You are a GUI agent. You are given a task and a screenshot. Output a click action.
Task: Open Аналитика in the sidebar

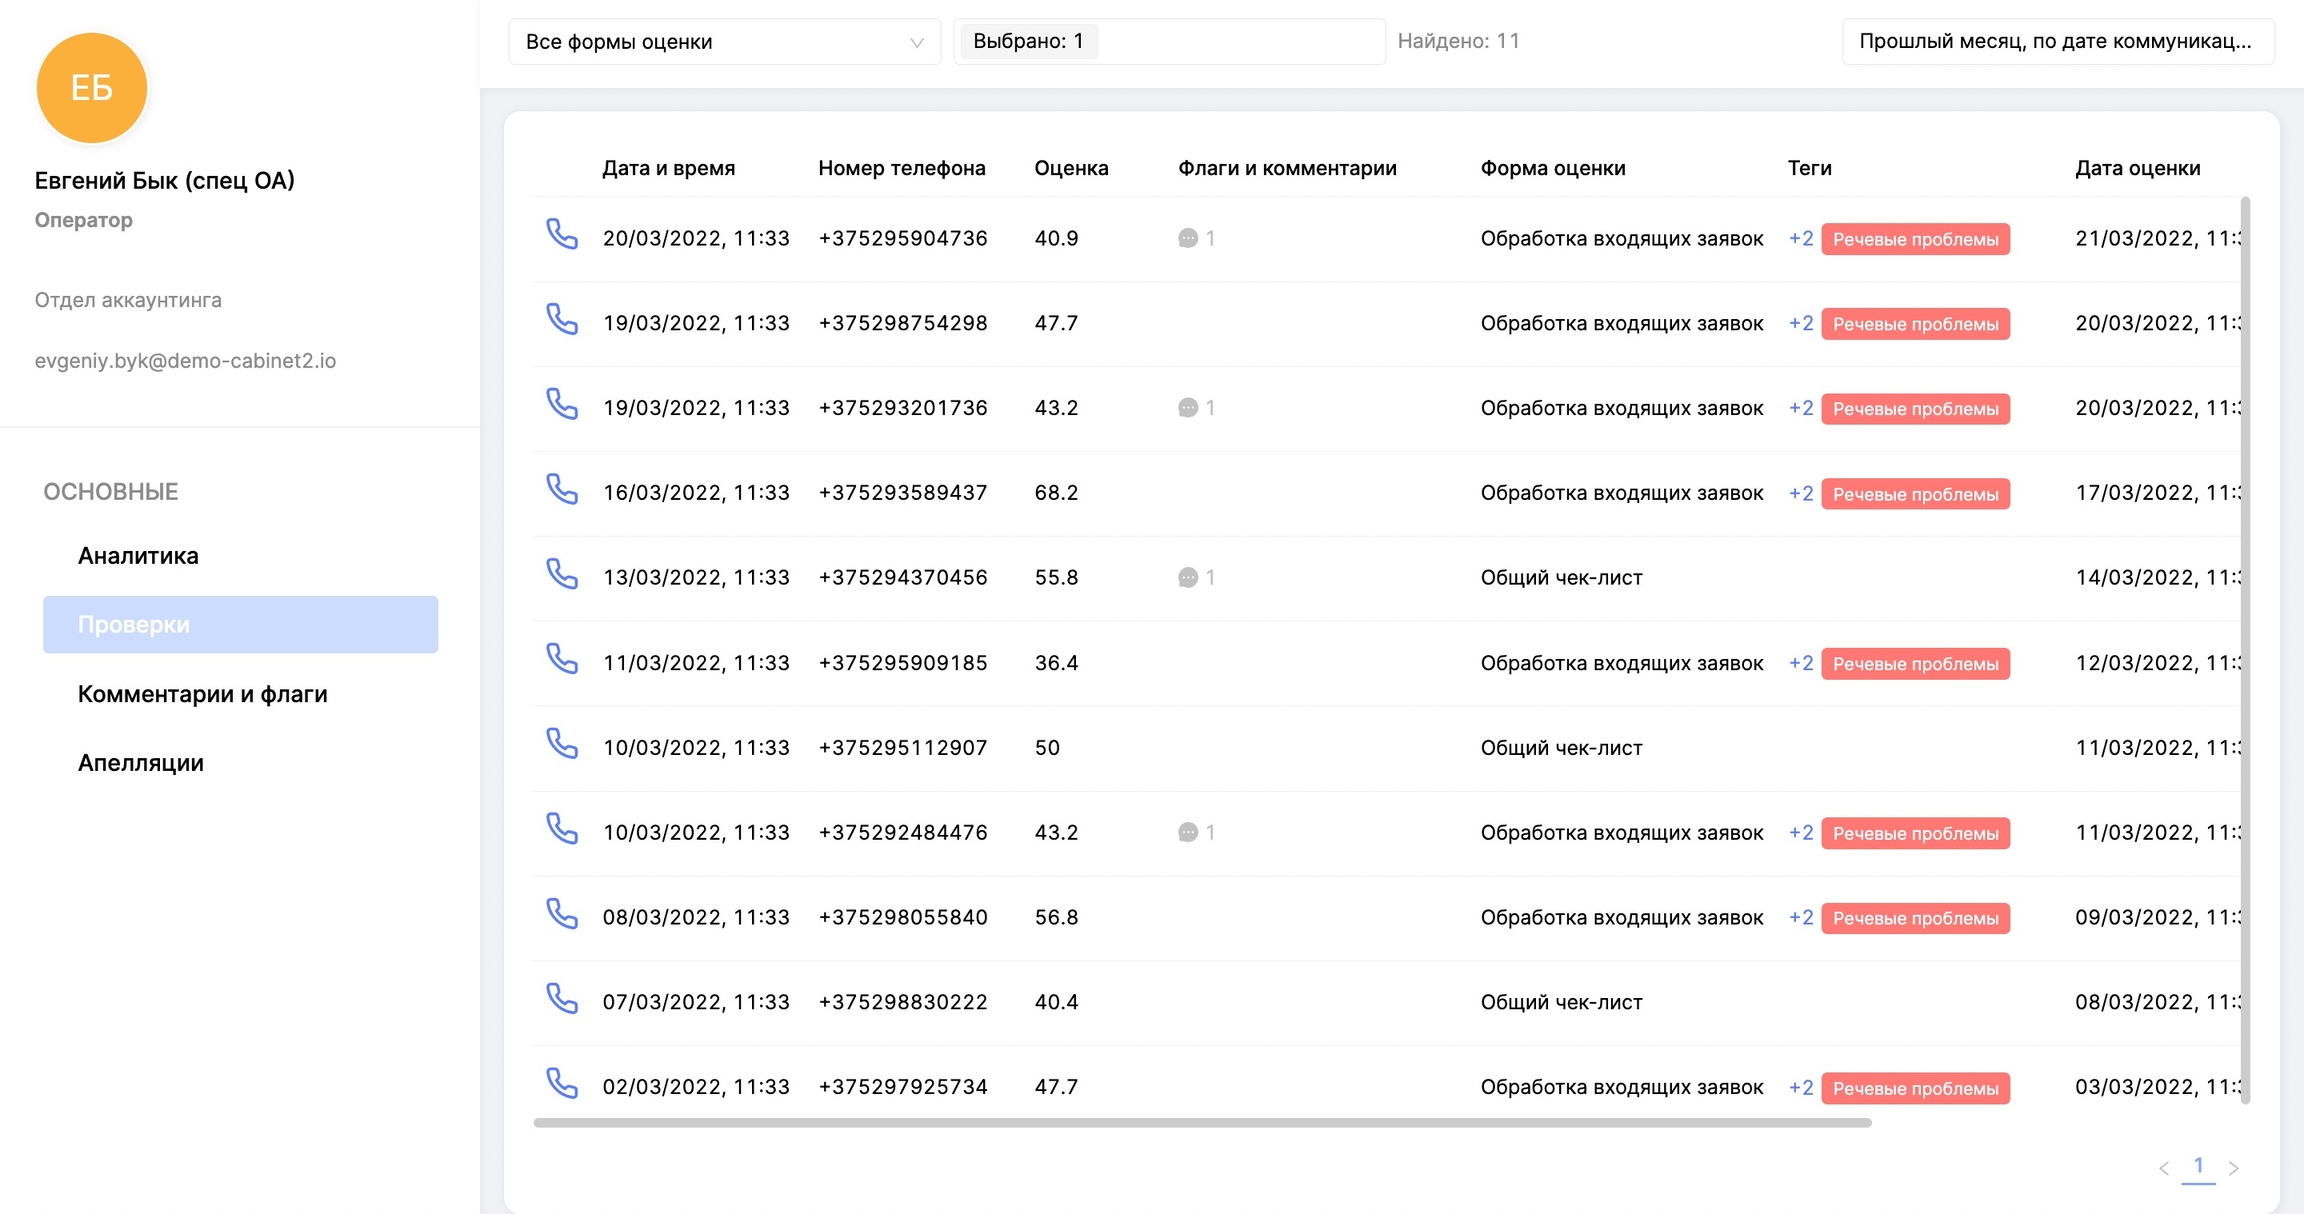tap(138, 556)
